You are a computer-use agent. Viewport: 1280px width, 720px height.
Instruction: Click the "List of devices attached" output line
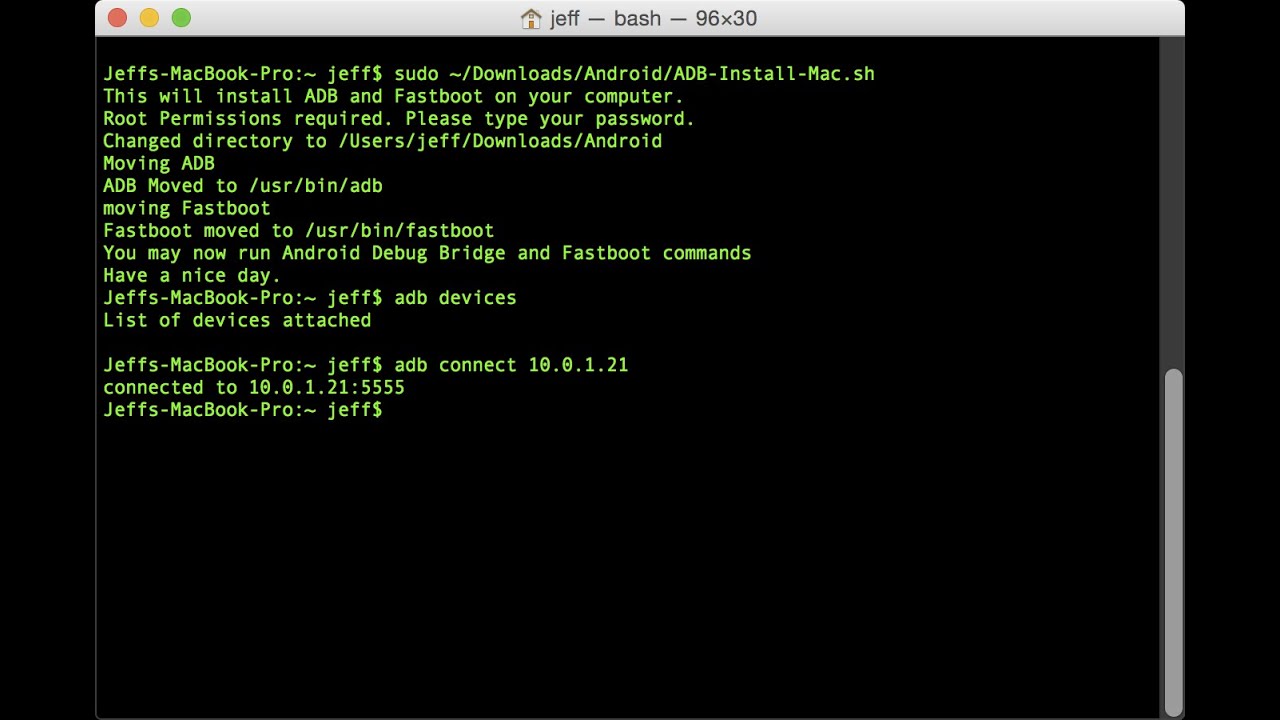point(237,321)
